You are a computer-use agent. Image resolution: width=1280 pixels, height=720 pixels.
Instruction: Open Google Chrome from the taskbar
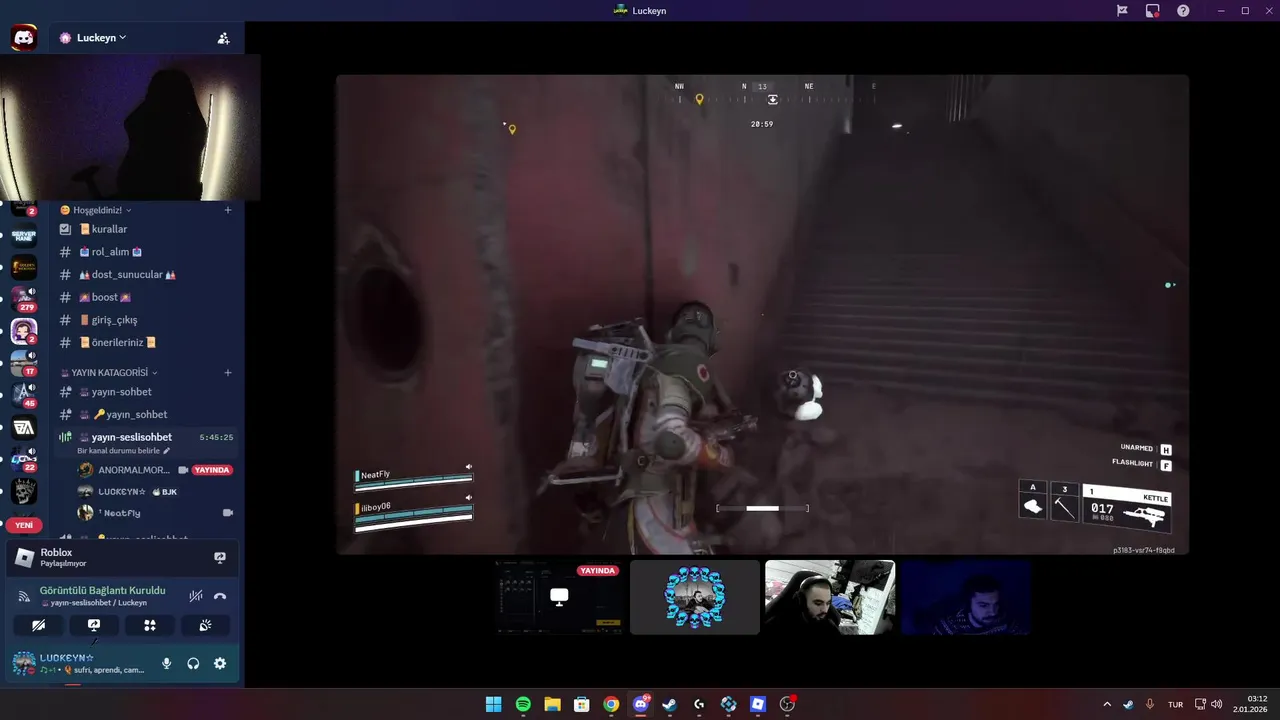pos(611,704)
